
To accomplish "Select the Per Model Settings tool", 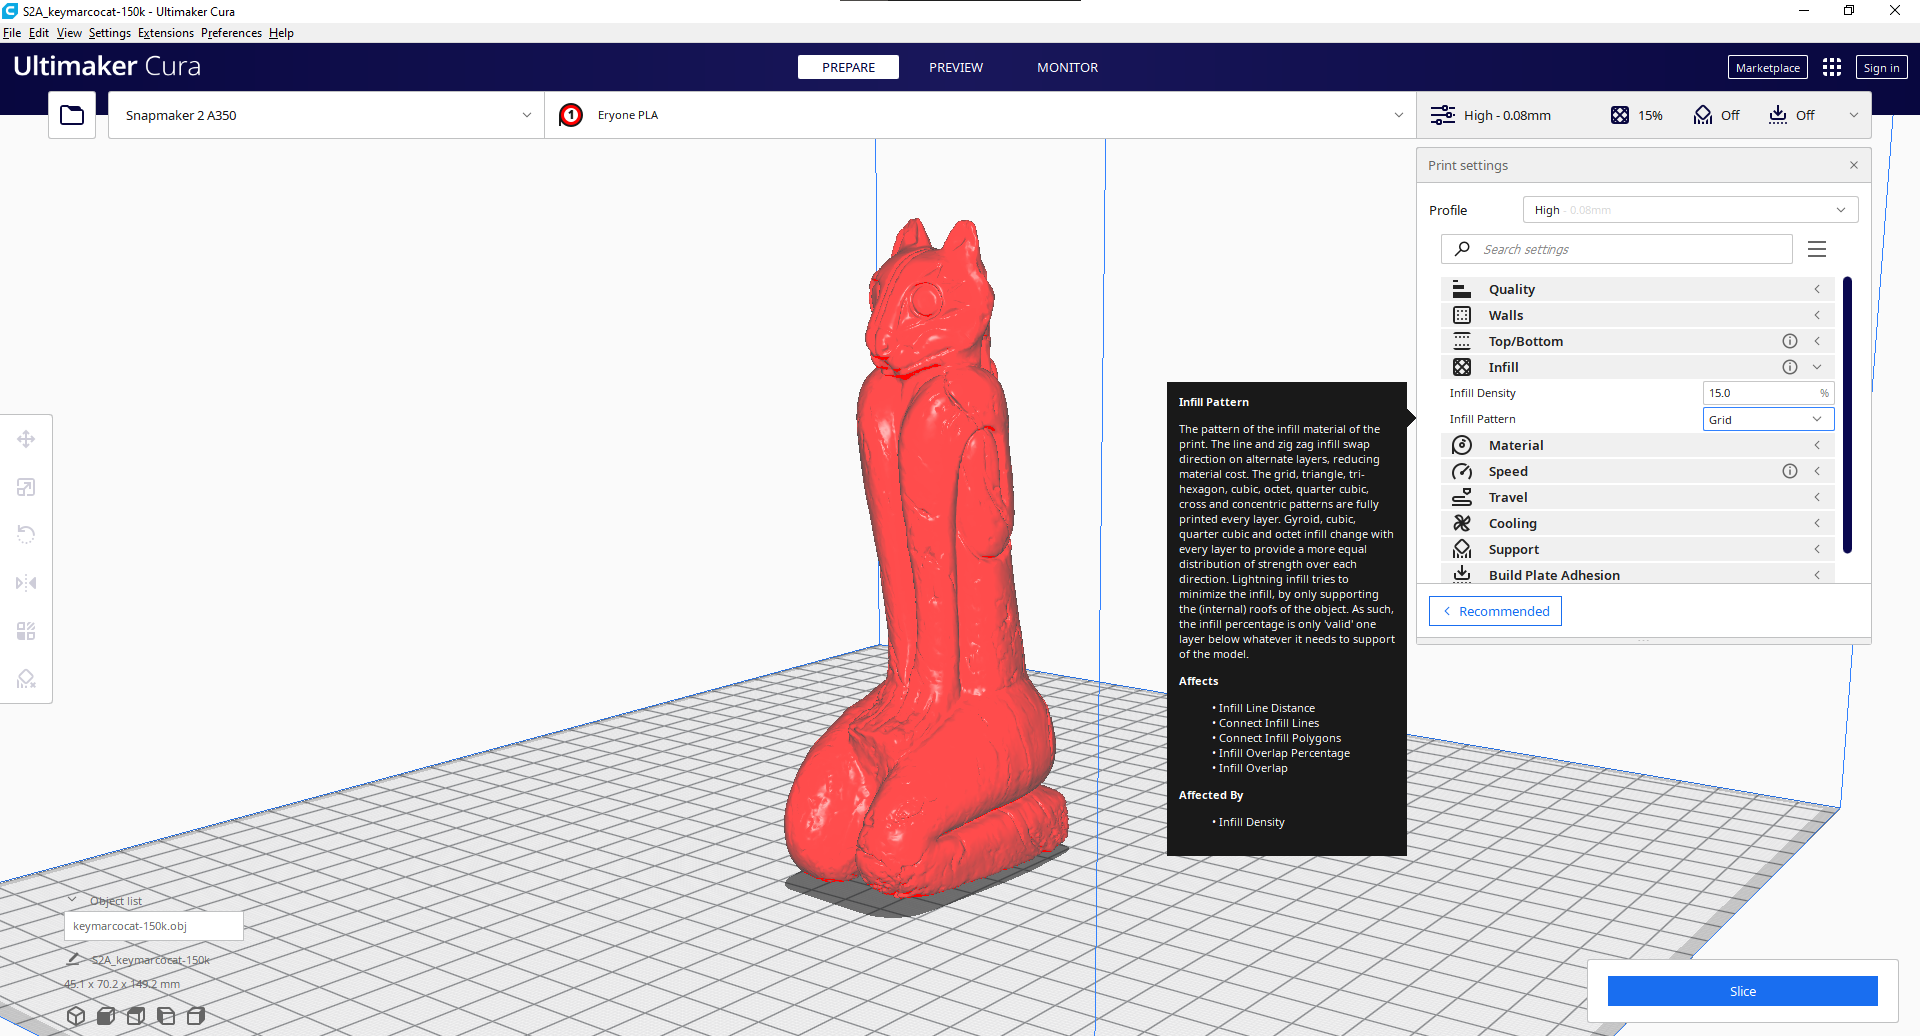I will pyautogui.click(x=26, y=631).
